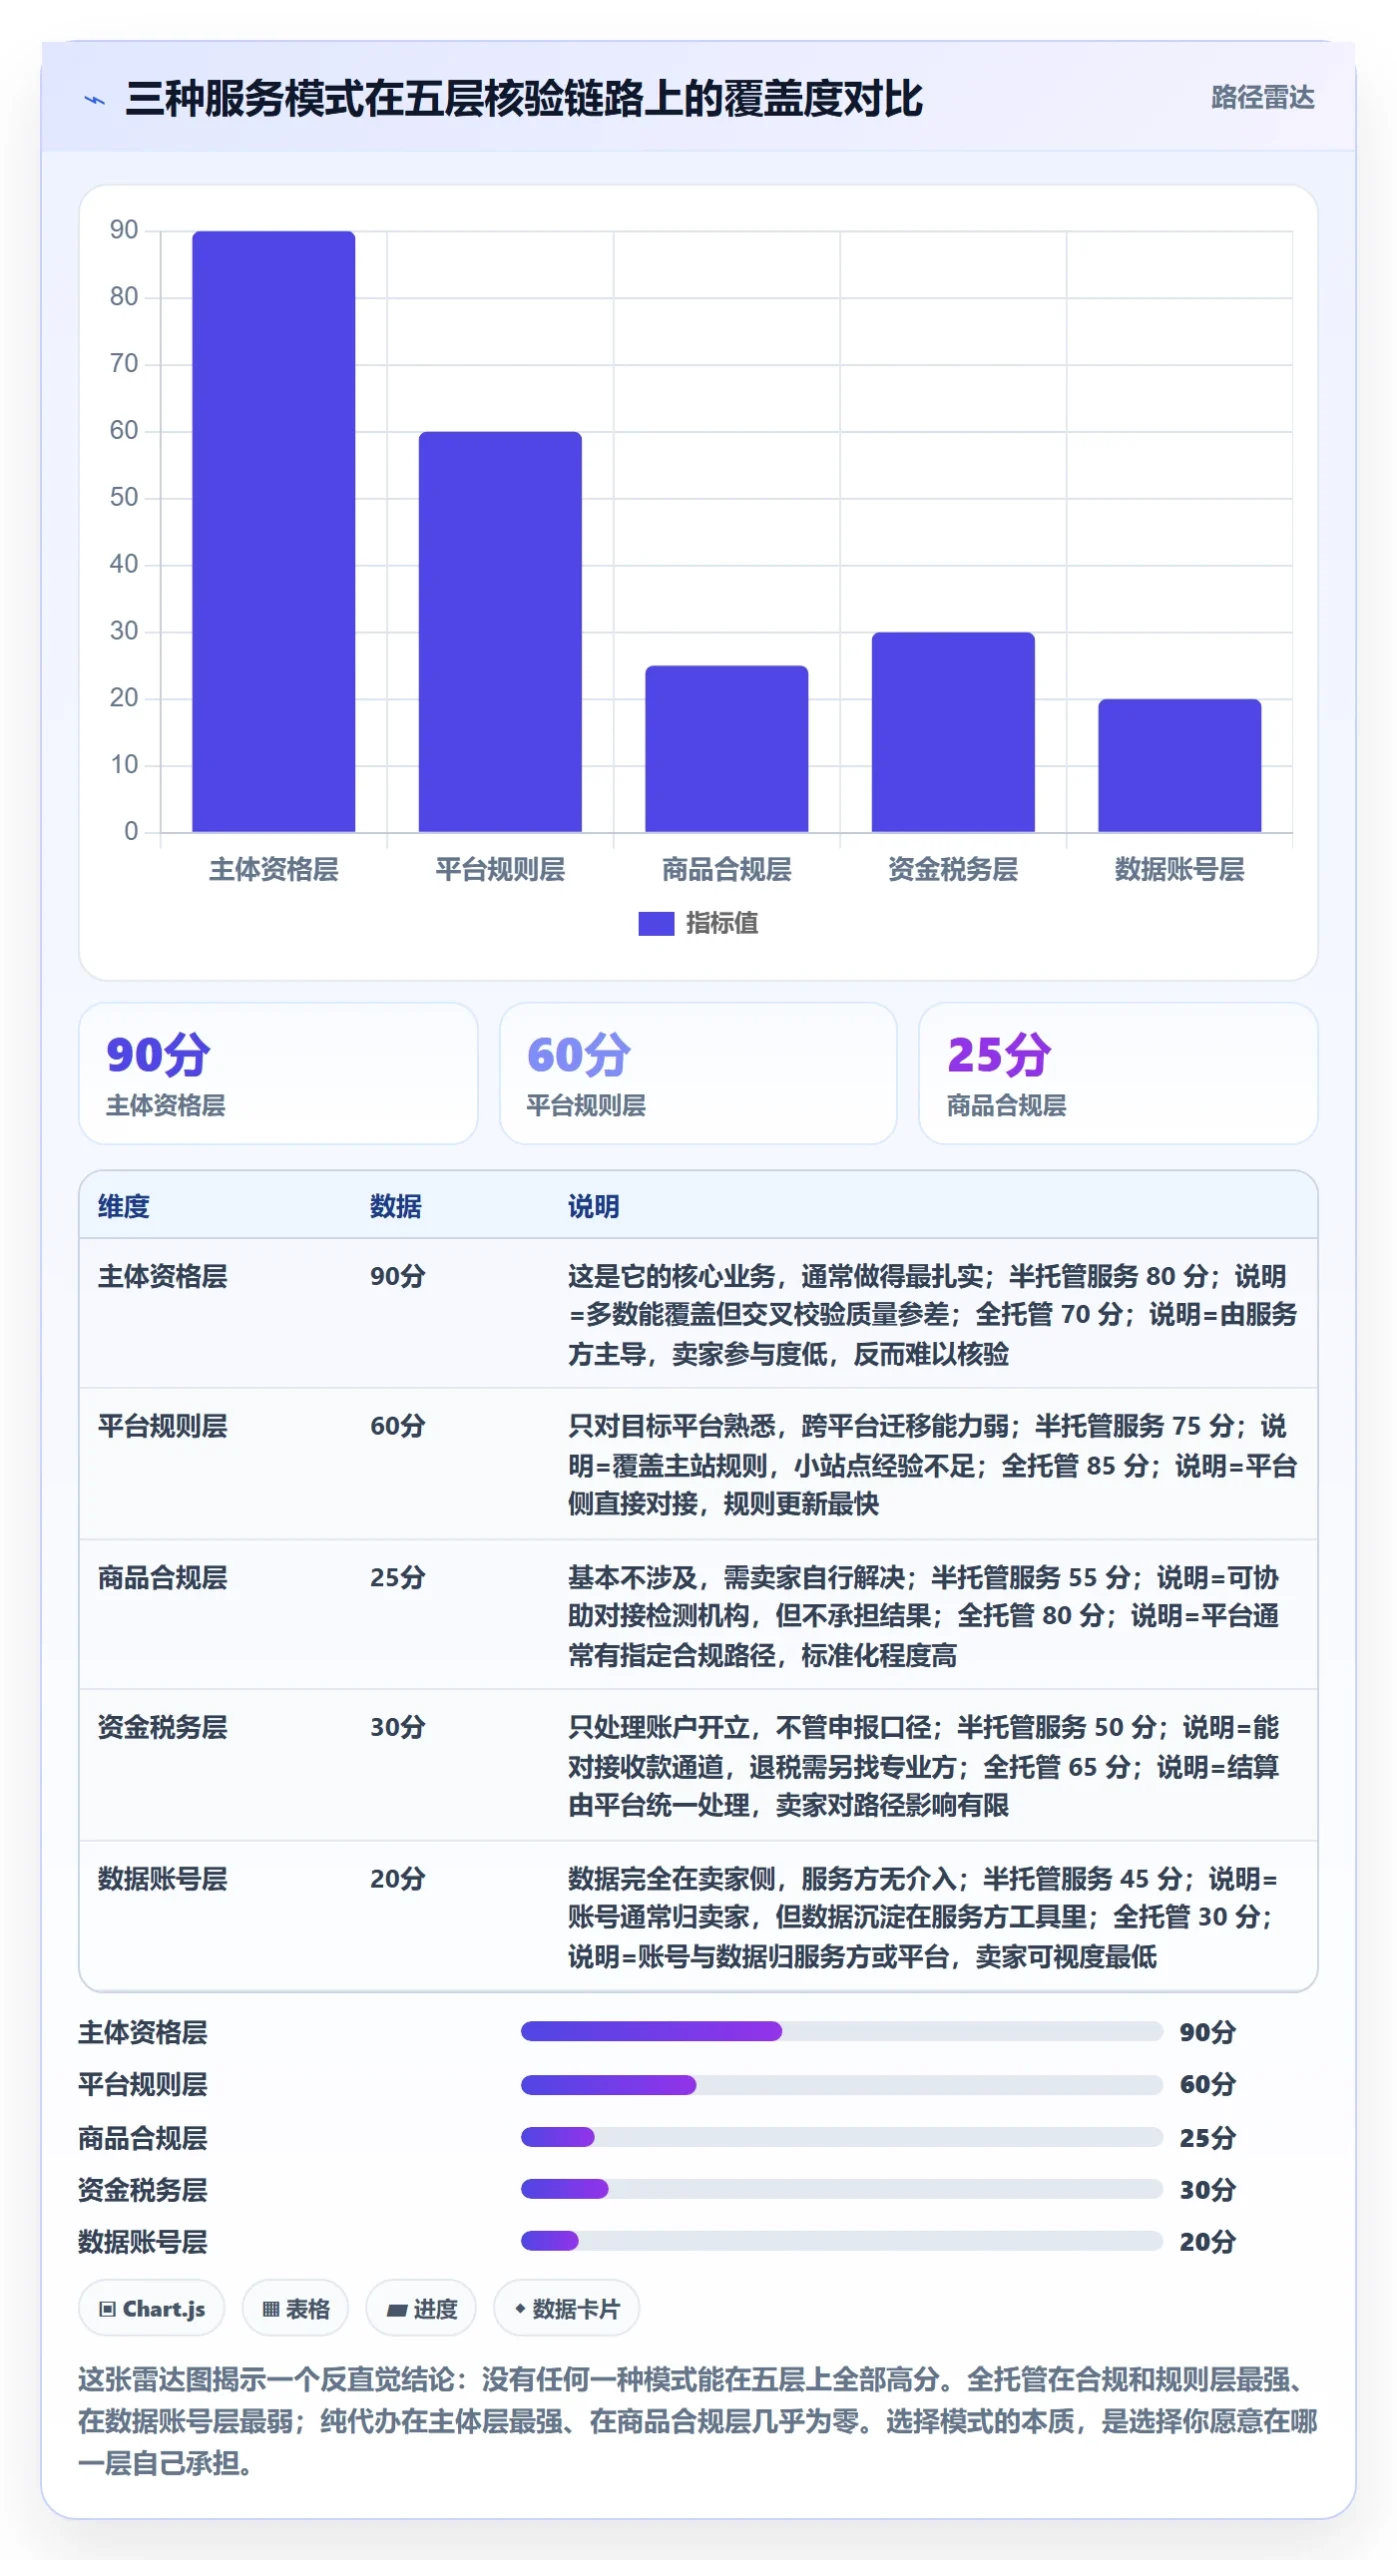Screen dimensions: 1397x2560
Task: Click the chart title 三种服务模式在五层核验链路上的覆盖度对比
Action: click(524, 99)
